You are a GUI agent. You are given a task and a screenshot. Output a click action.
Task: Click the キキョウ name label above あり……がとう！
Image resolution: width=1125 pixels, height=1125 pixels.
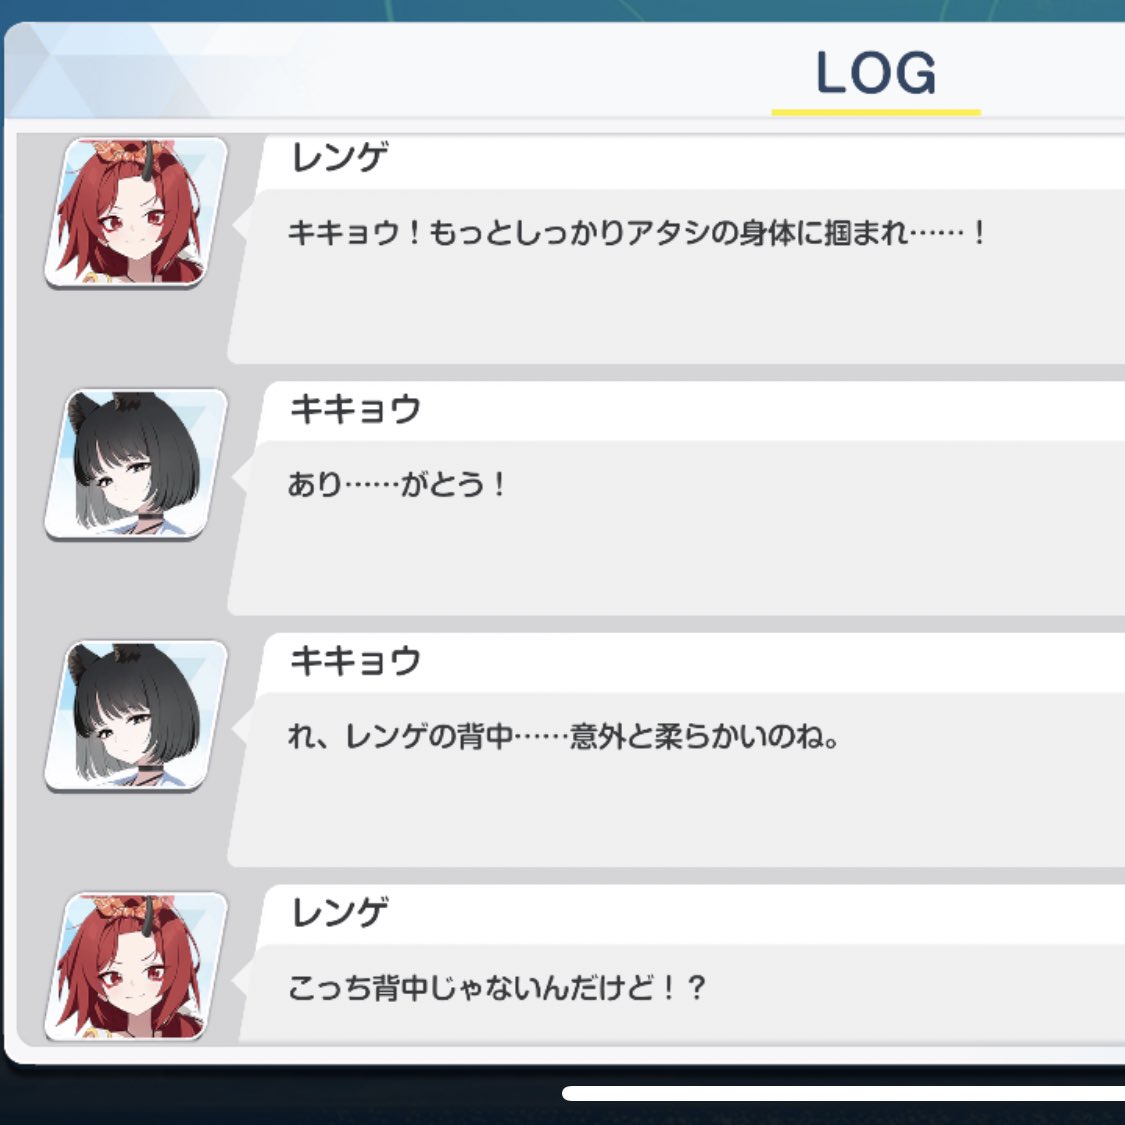coord(355,409)
